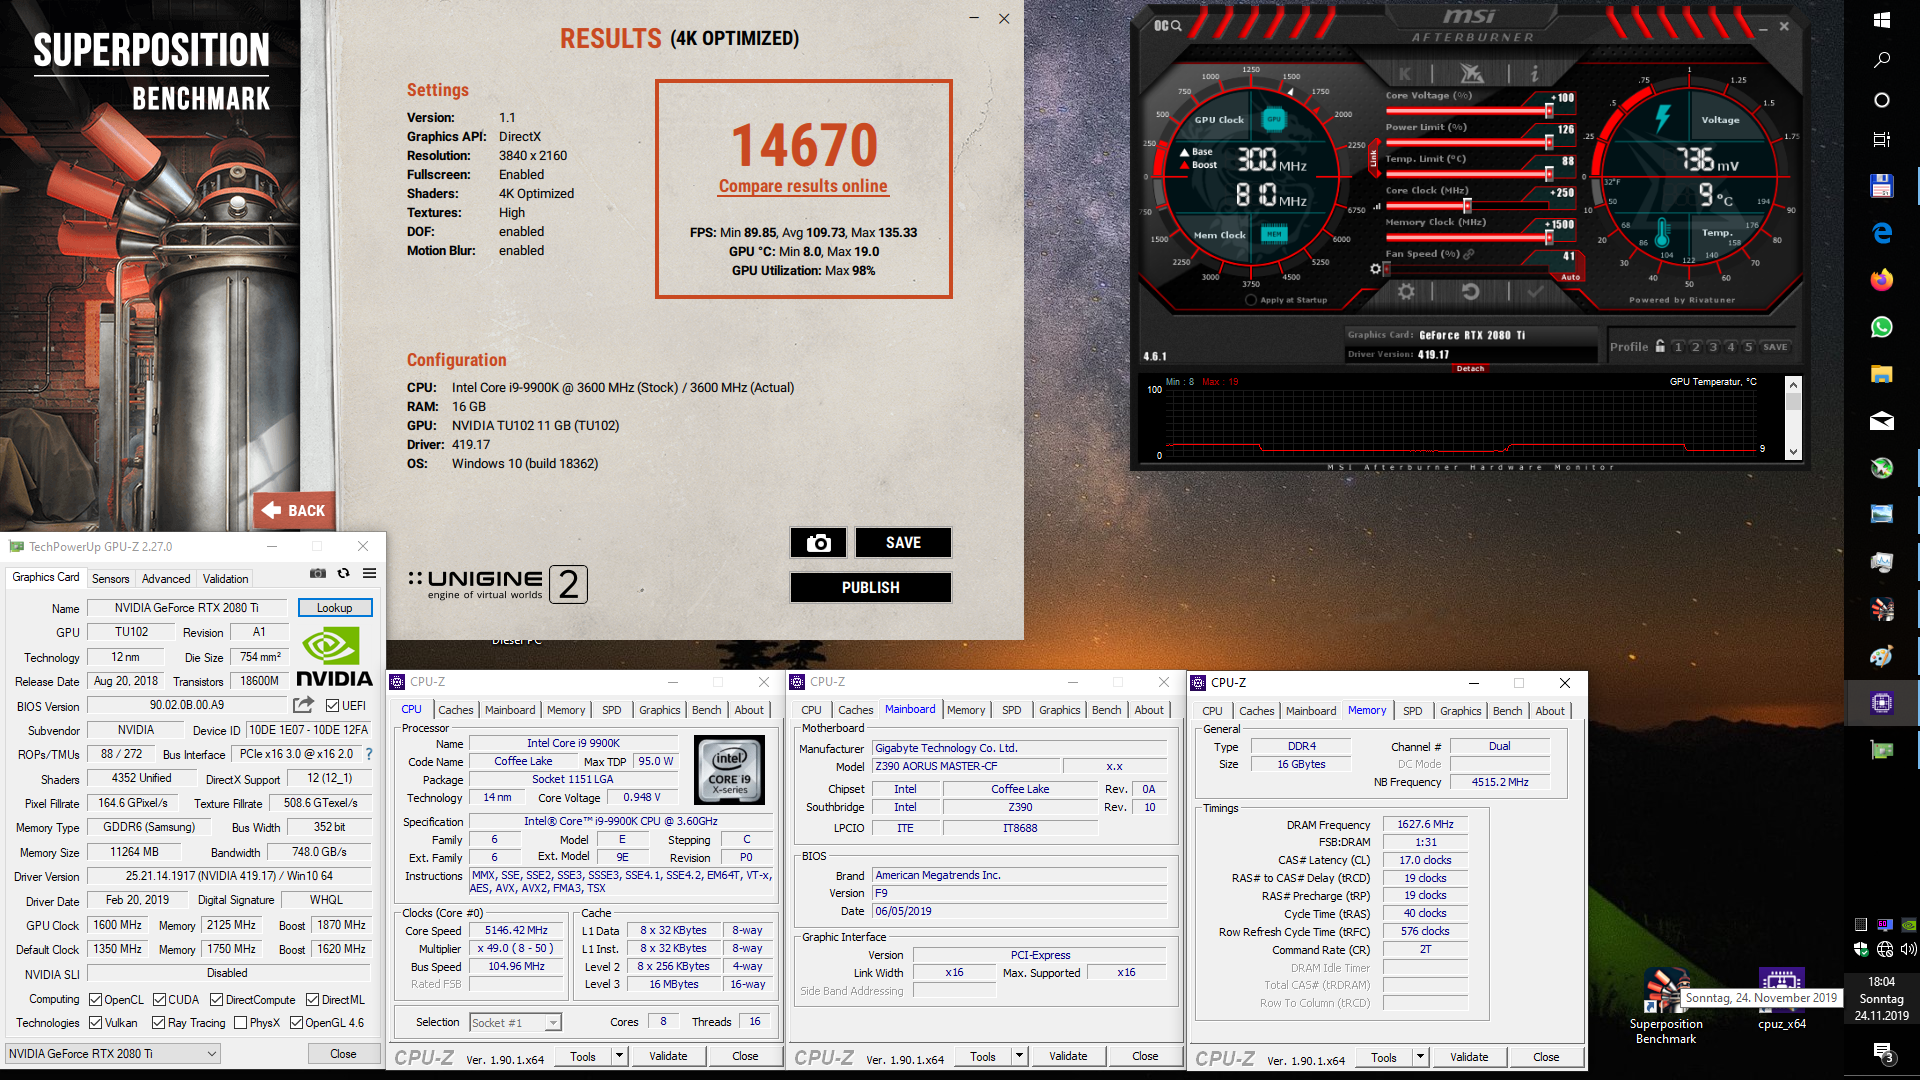
Task: Click the Compare results online link
Action: point(803,186)
